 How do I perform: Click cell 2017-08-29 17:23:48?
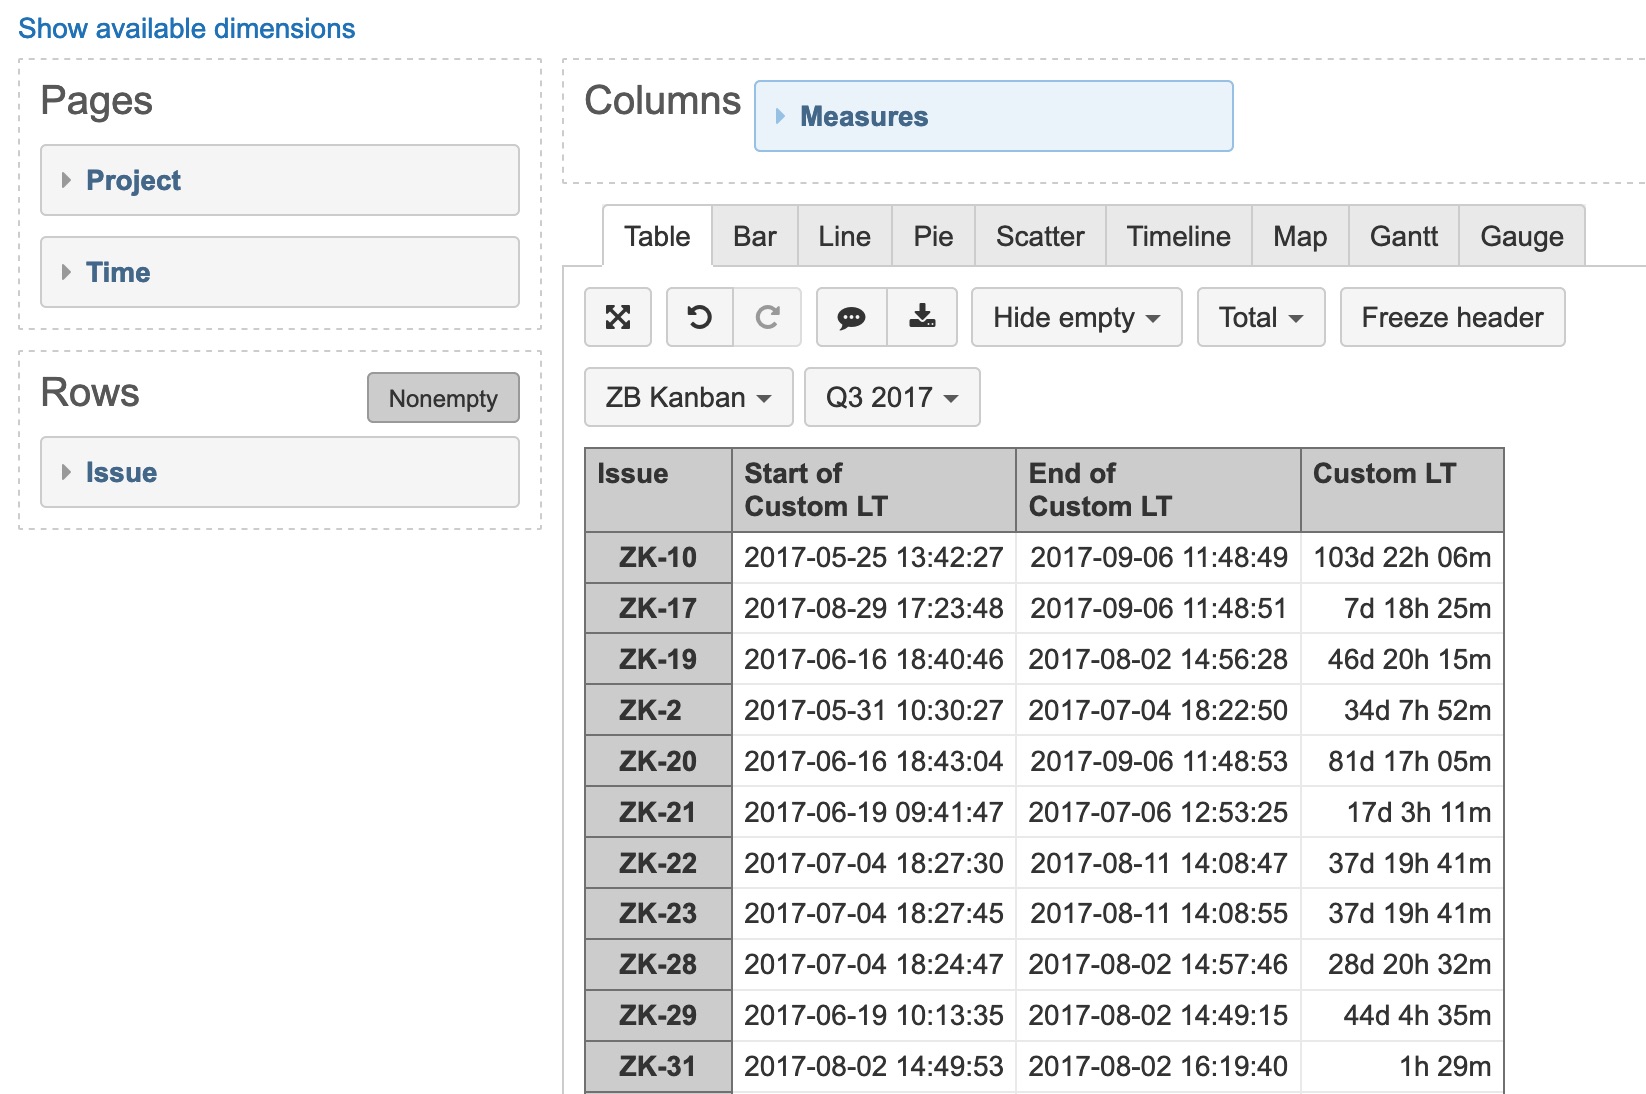pos(874,608)
